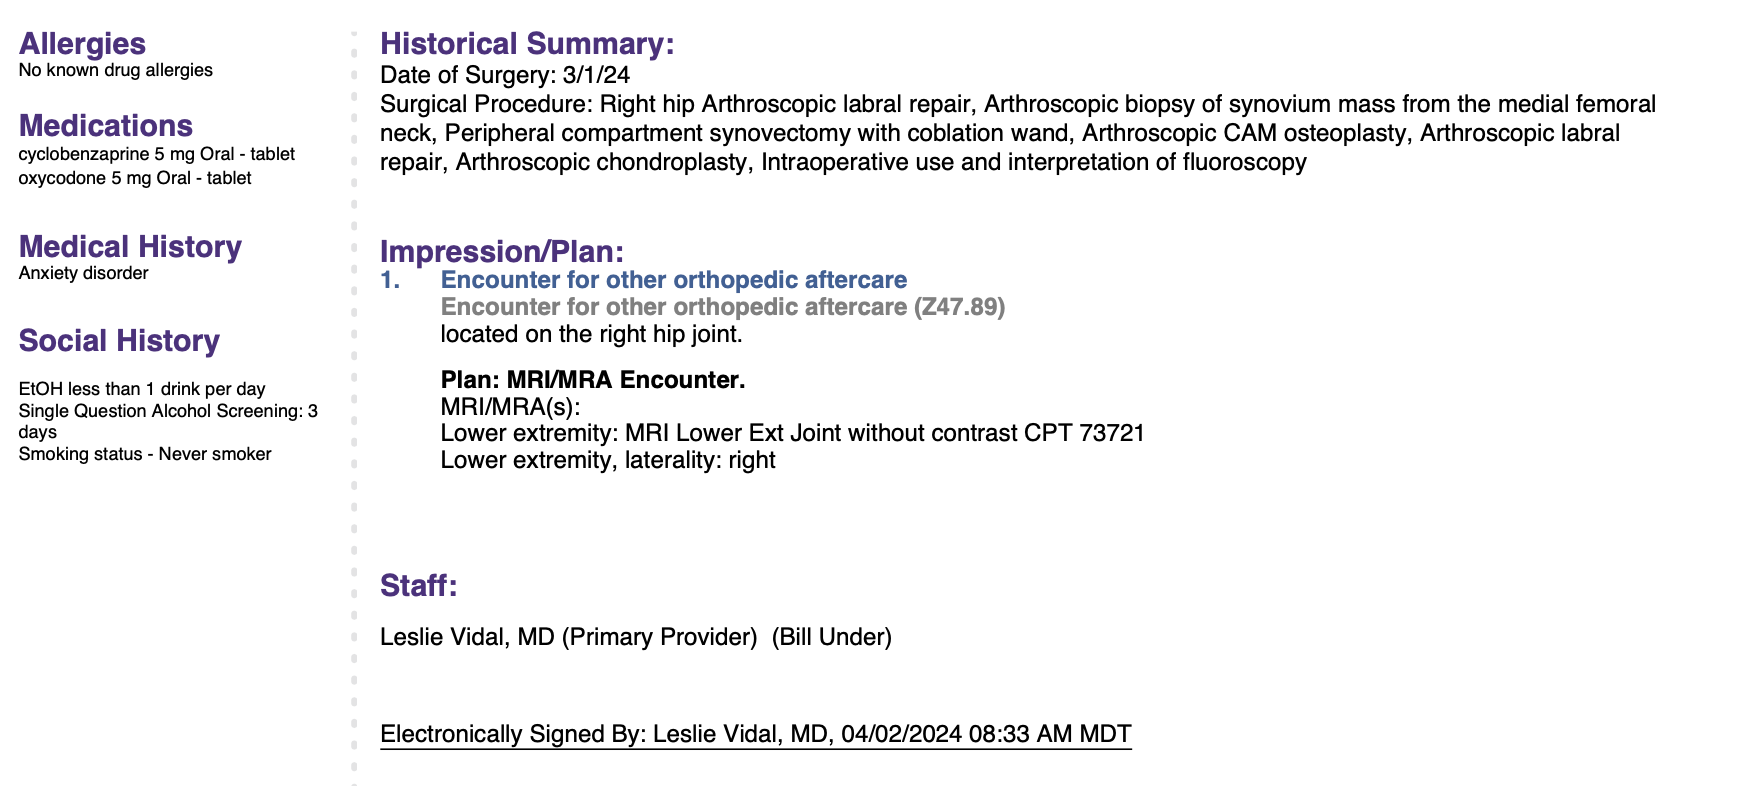1738x786 pixels.
Task: Click the Social History heading
Action: coord(119,341)
